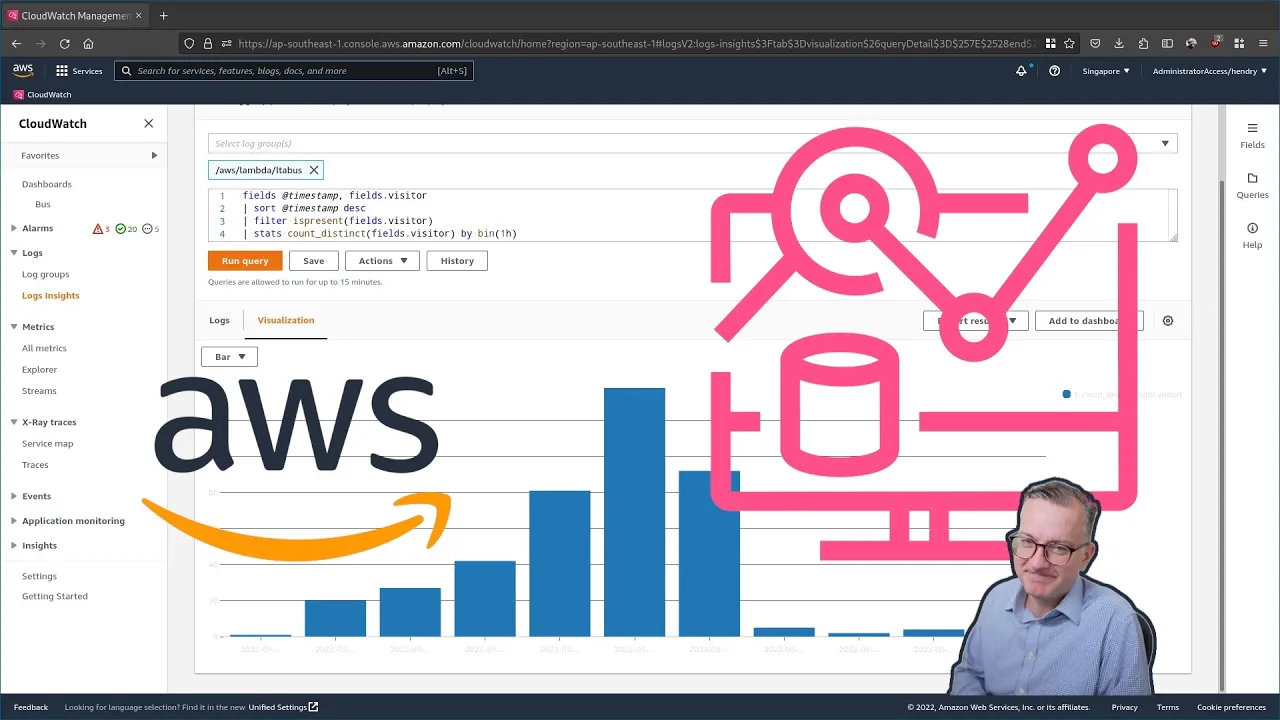1280x720 pixels.
Task: Switch to the Logs results tab
Action: (219, 320)
